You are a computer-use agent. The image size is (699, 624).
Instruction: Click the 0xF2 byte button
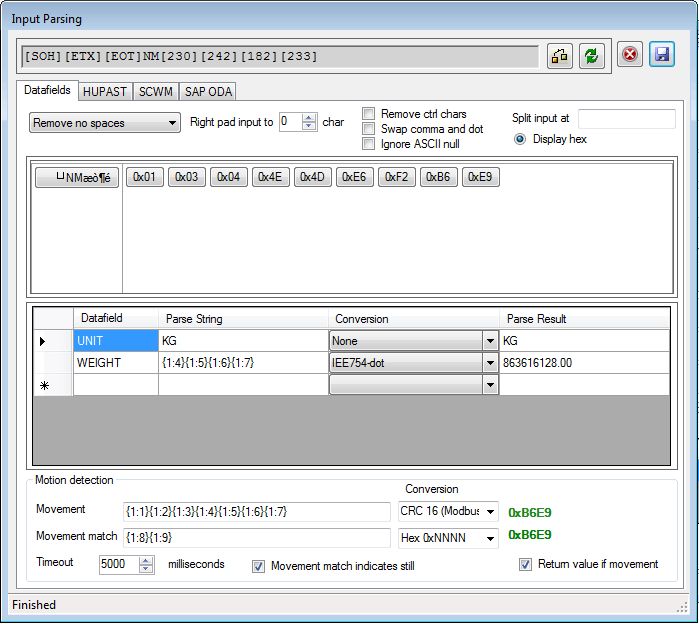[396, 177]
